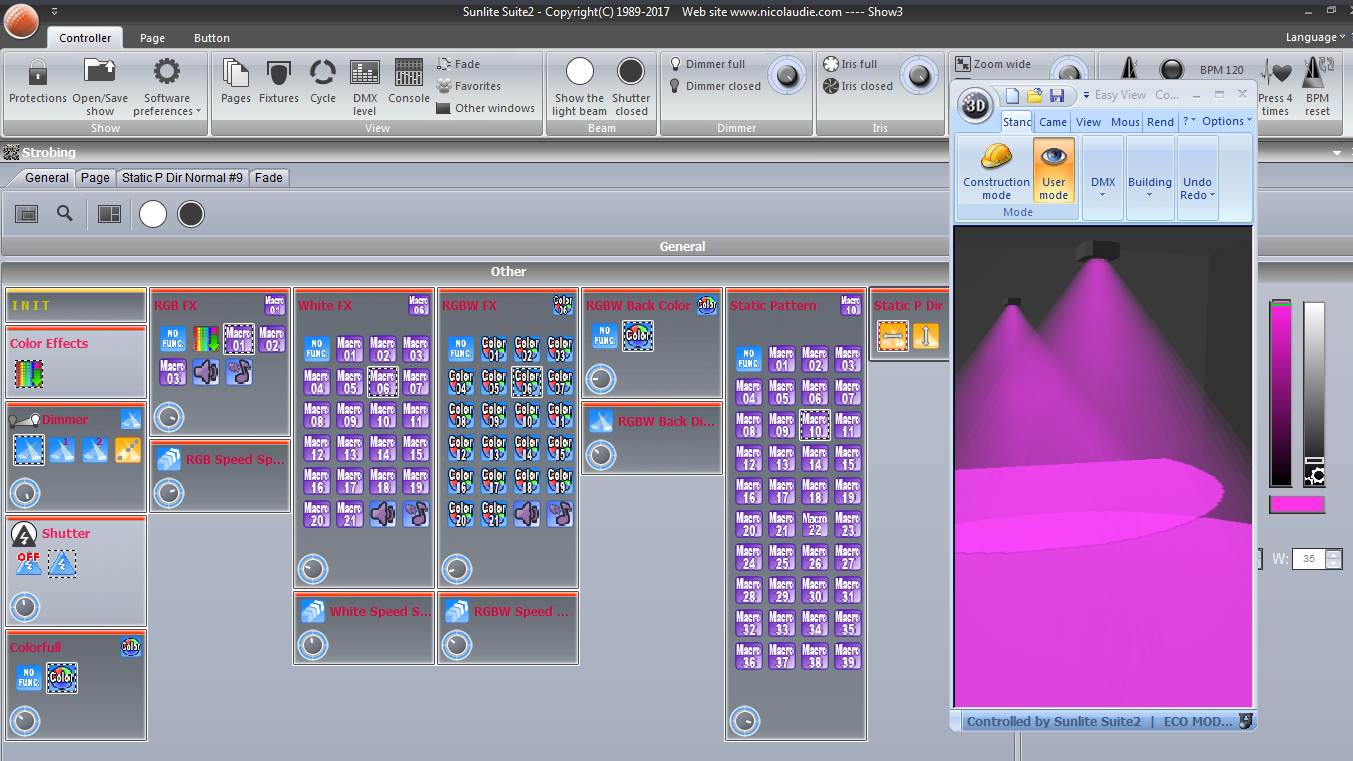Toggle the shutter OFF button in Shutter panel

point(28,564)
